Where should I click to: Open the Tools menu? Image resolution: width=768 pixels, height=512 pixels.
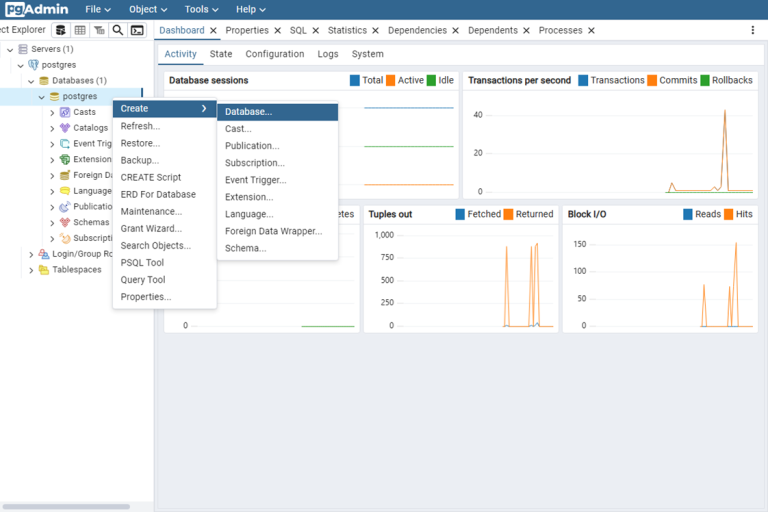(x=201, y=9)
